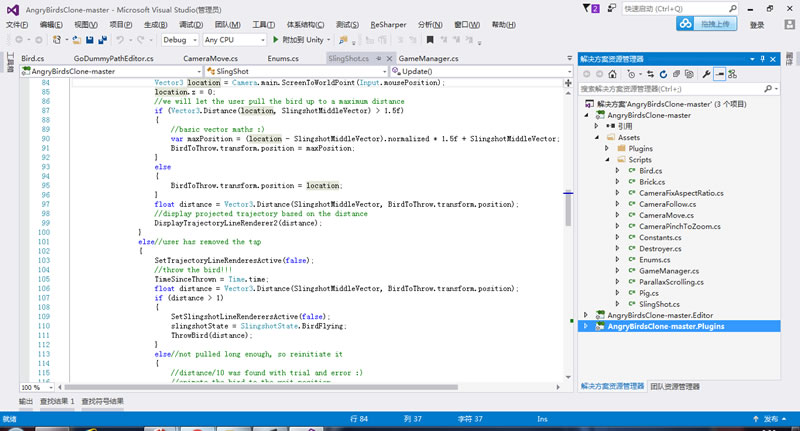Click the navigate forward toolbar icon
Screen dimensions: 800x431
tap(39, 39)
